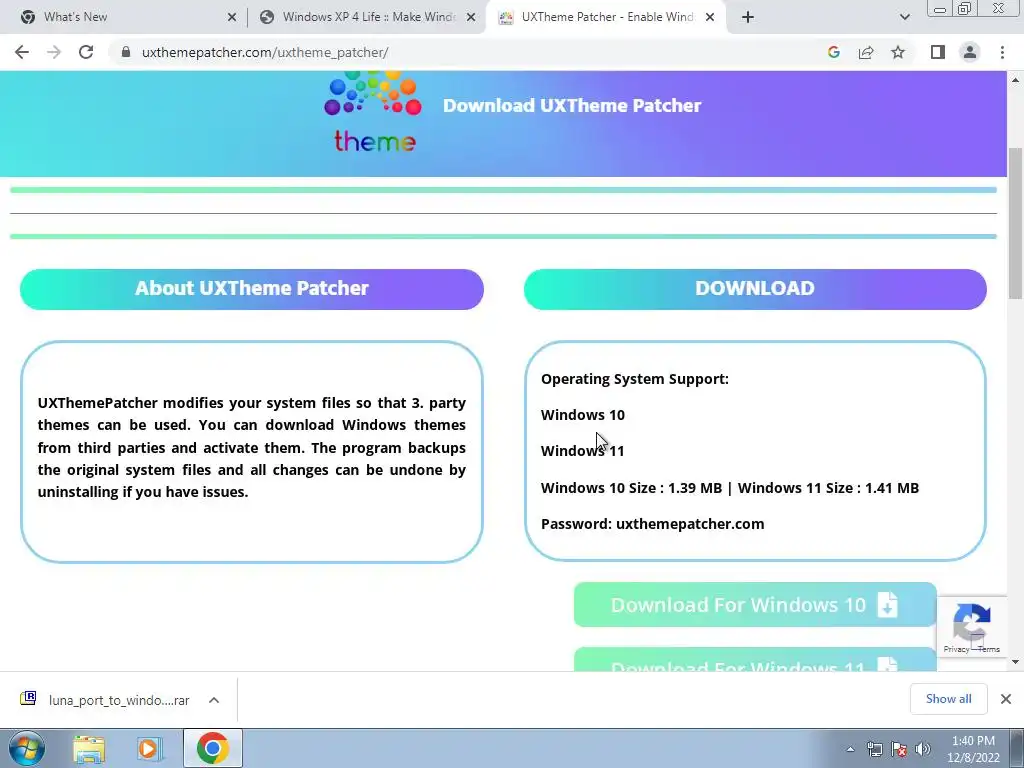Open reCAPTCHA Privacy link

[x=955, y=649]
